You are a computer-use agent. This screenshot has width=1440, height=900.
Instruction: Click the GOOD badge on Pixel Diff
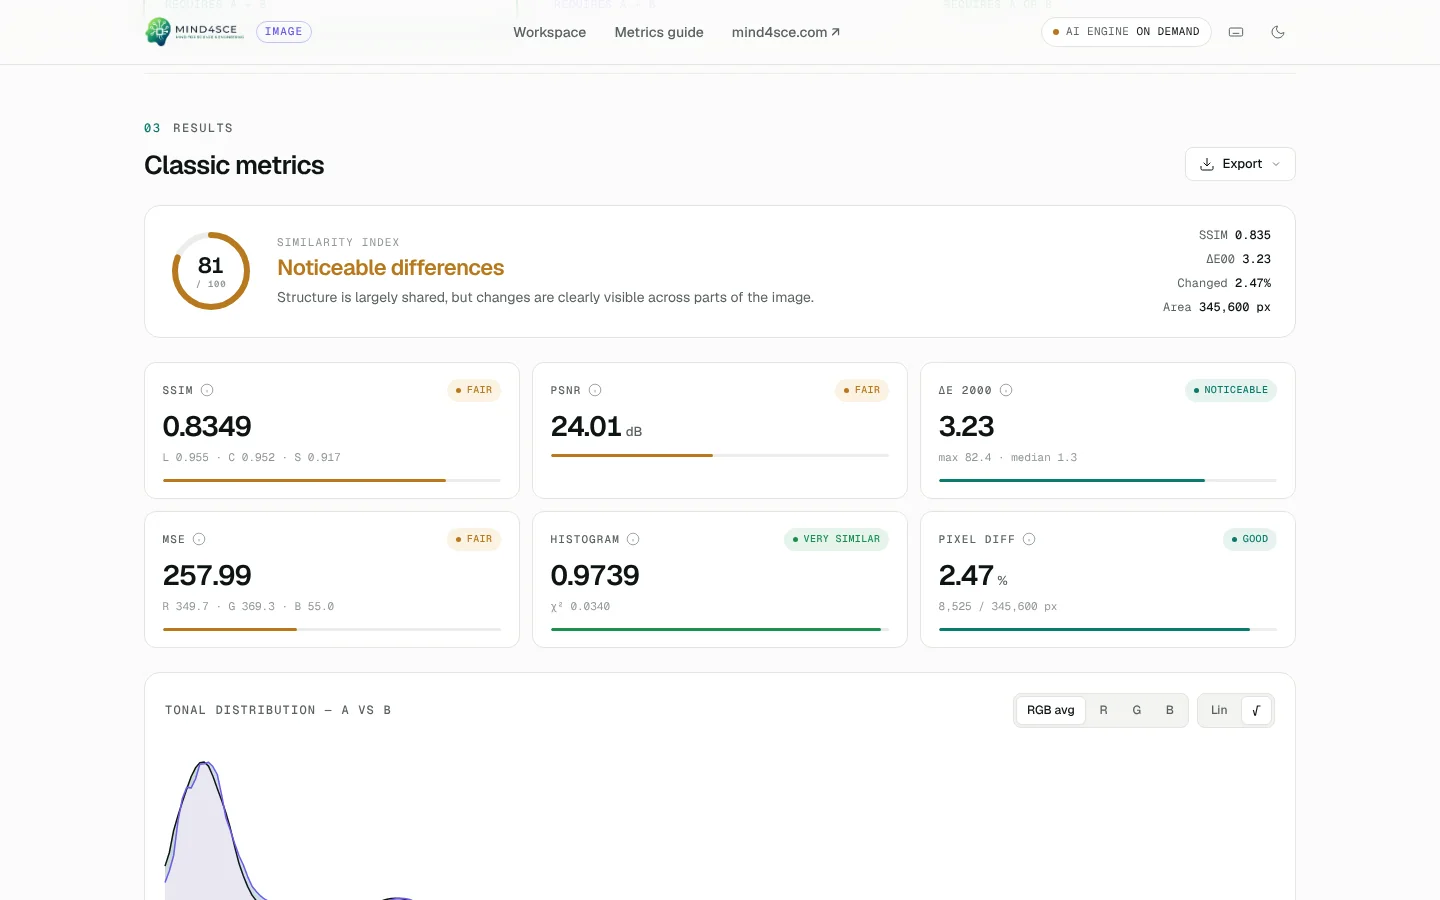click(1250, 539)
